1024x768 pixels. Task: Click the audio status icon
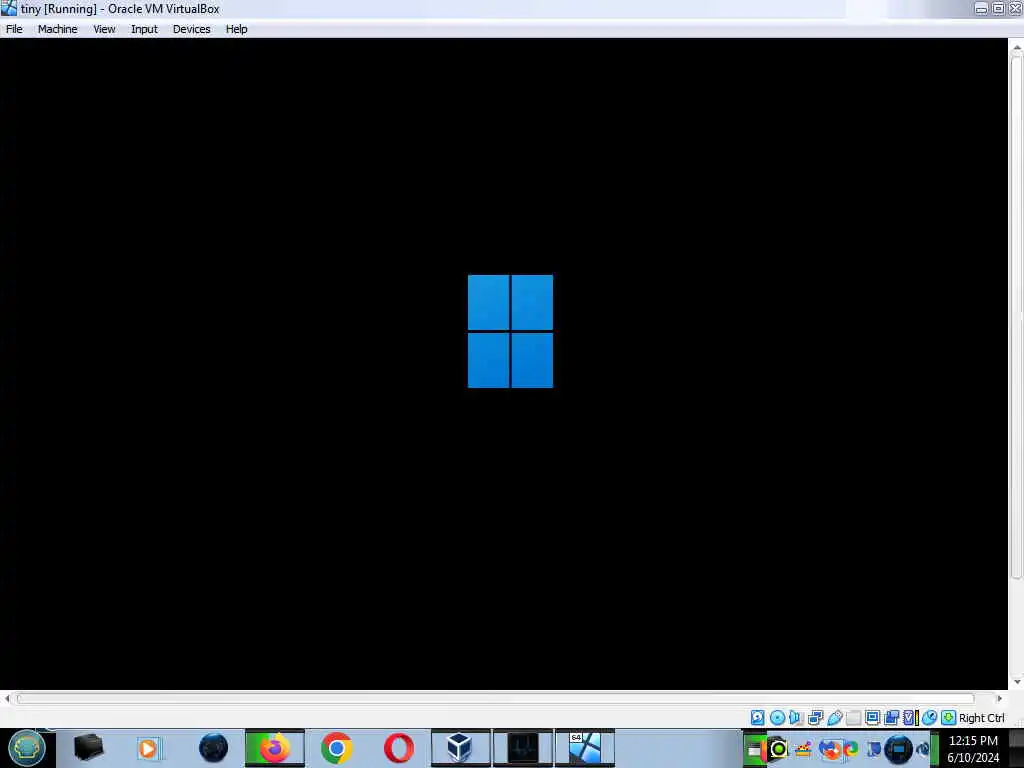[795, 718]
